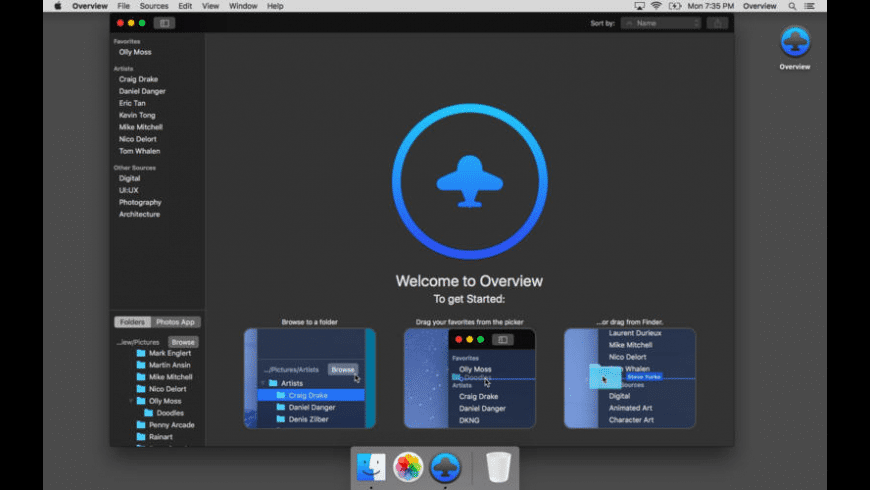Open the View menu
The height and width of the screenshot is (490, 870).
pos(210,6)
